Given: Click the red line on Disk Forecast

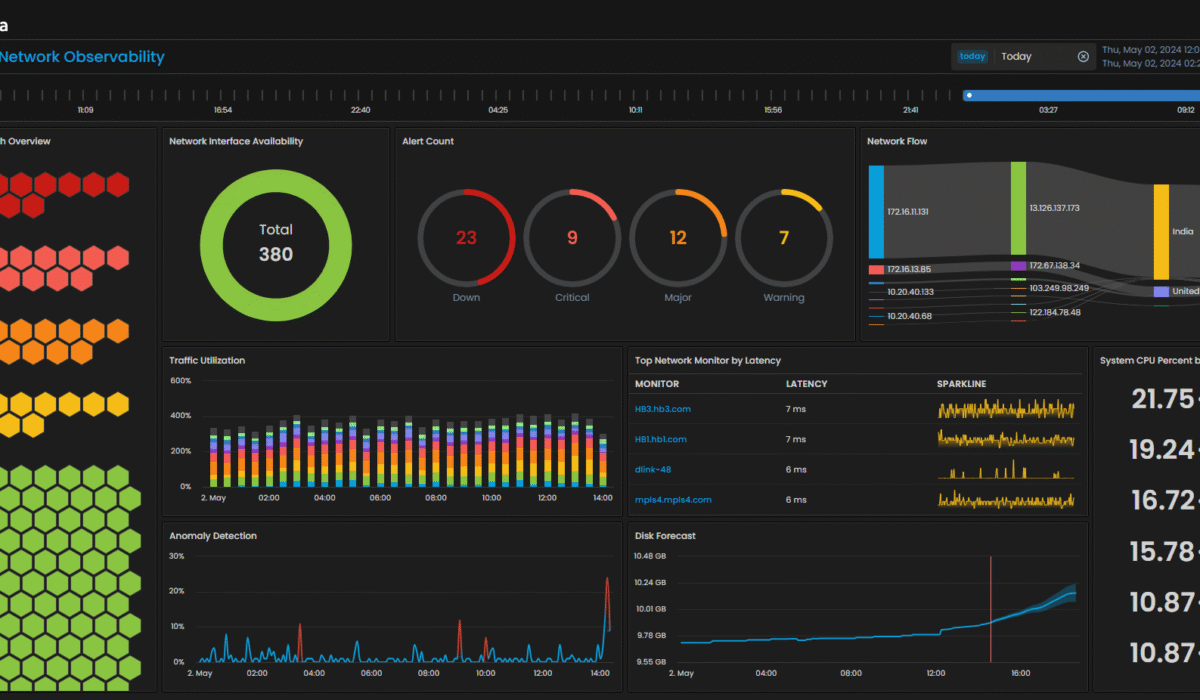Looking at the screenshot, I should 991,608.
